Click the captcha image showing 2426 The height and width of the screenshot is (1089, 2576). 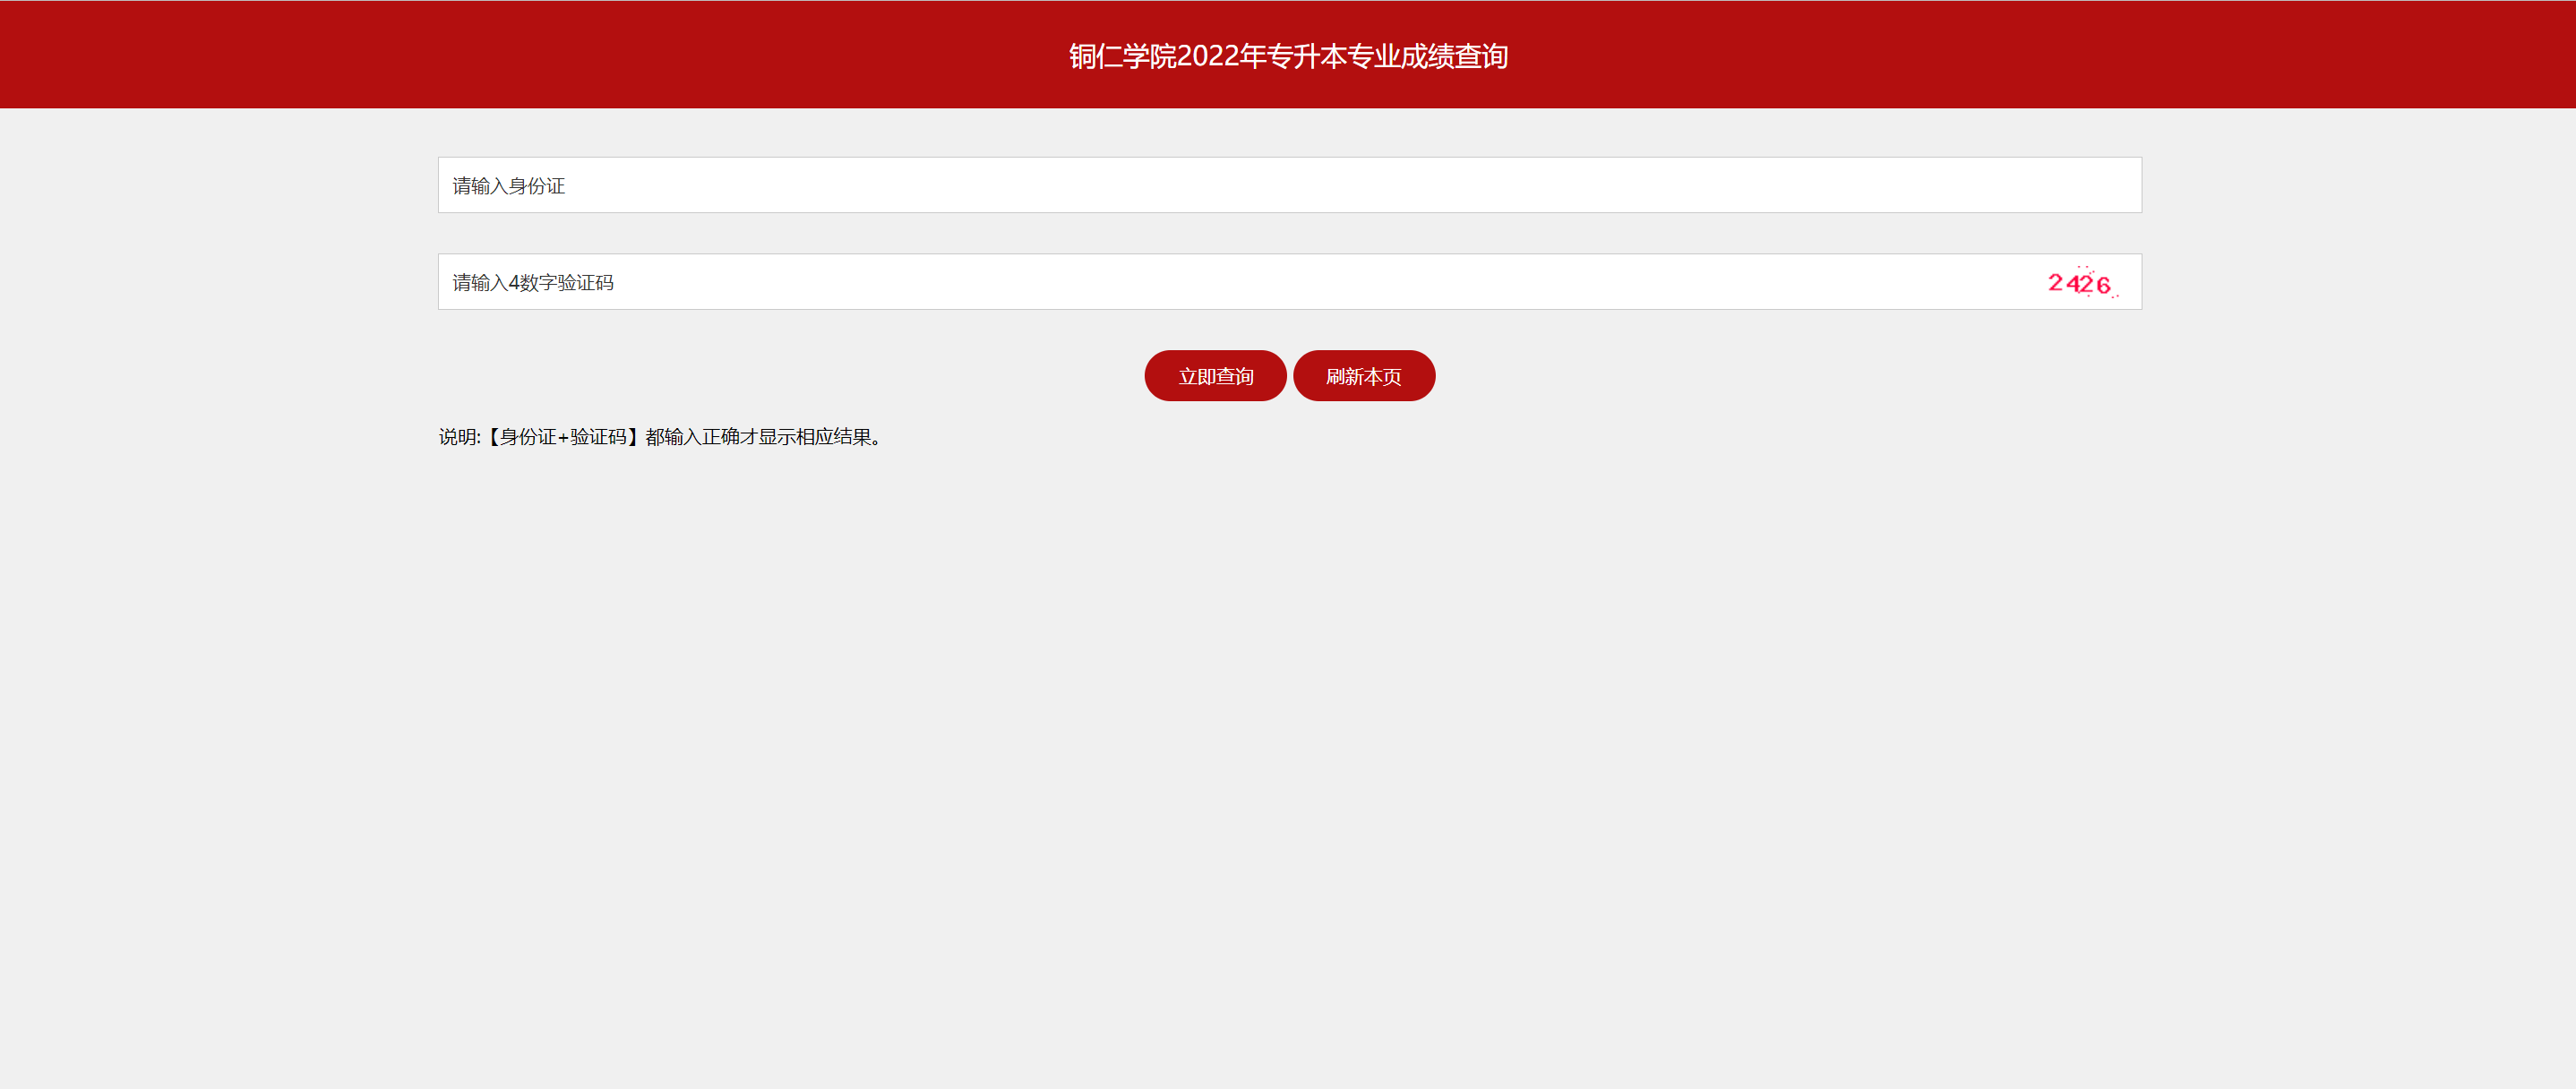click(x=2082, y=283)
